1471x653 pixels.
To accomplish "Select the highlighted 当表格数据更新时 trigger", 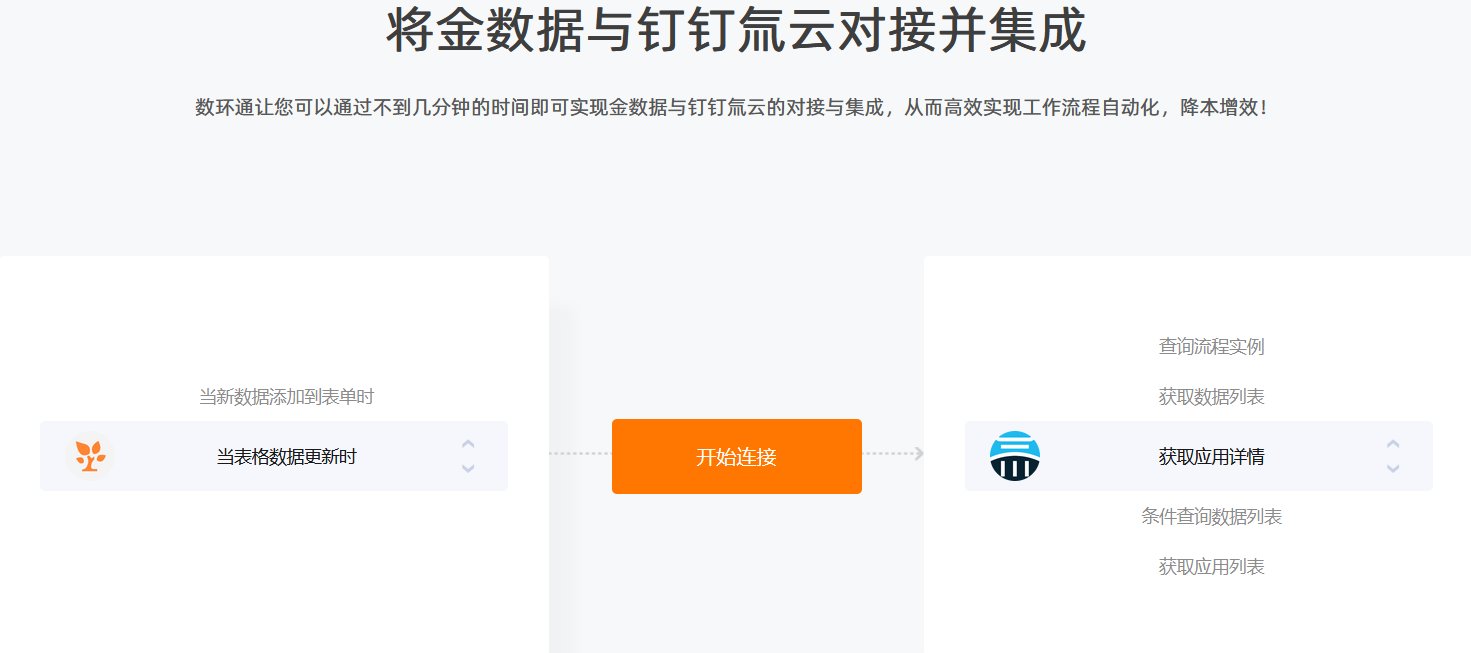I will click(x=286, y=457).
